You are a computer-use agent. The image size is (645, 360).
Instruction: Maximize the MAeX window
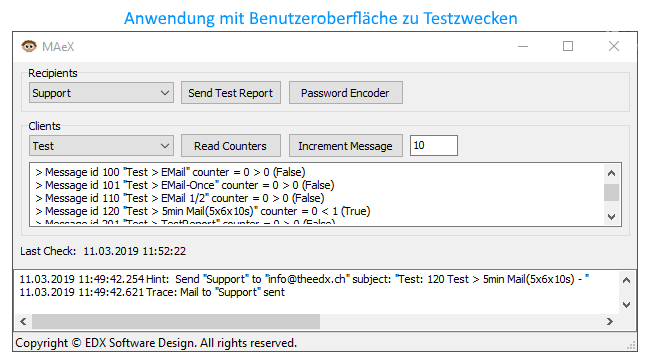[x=568, y=46]
